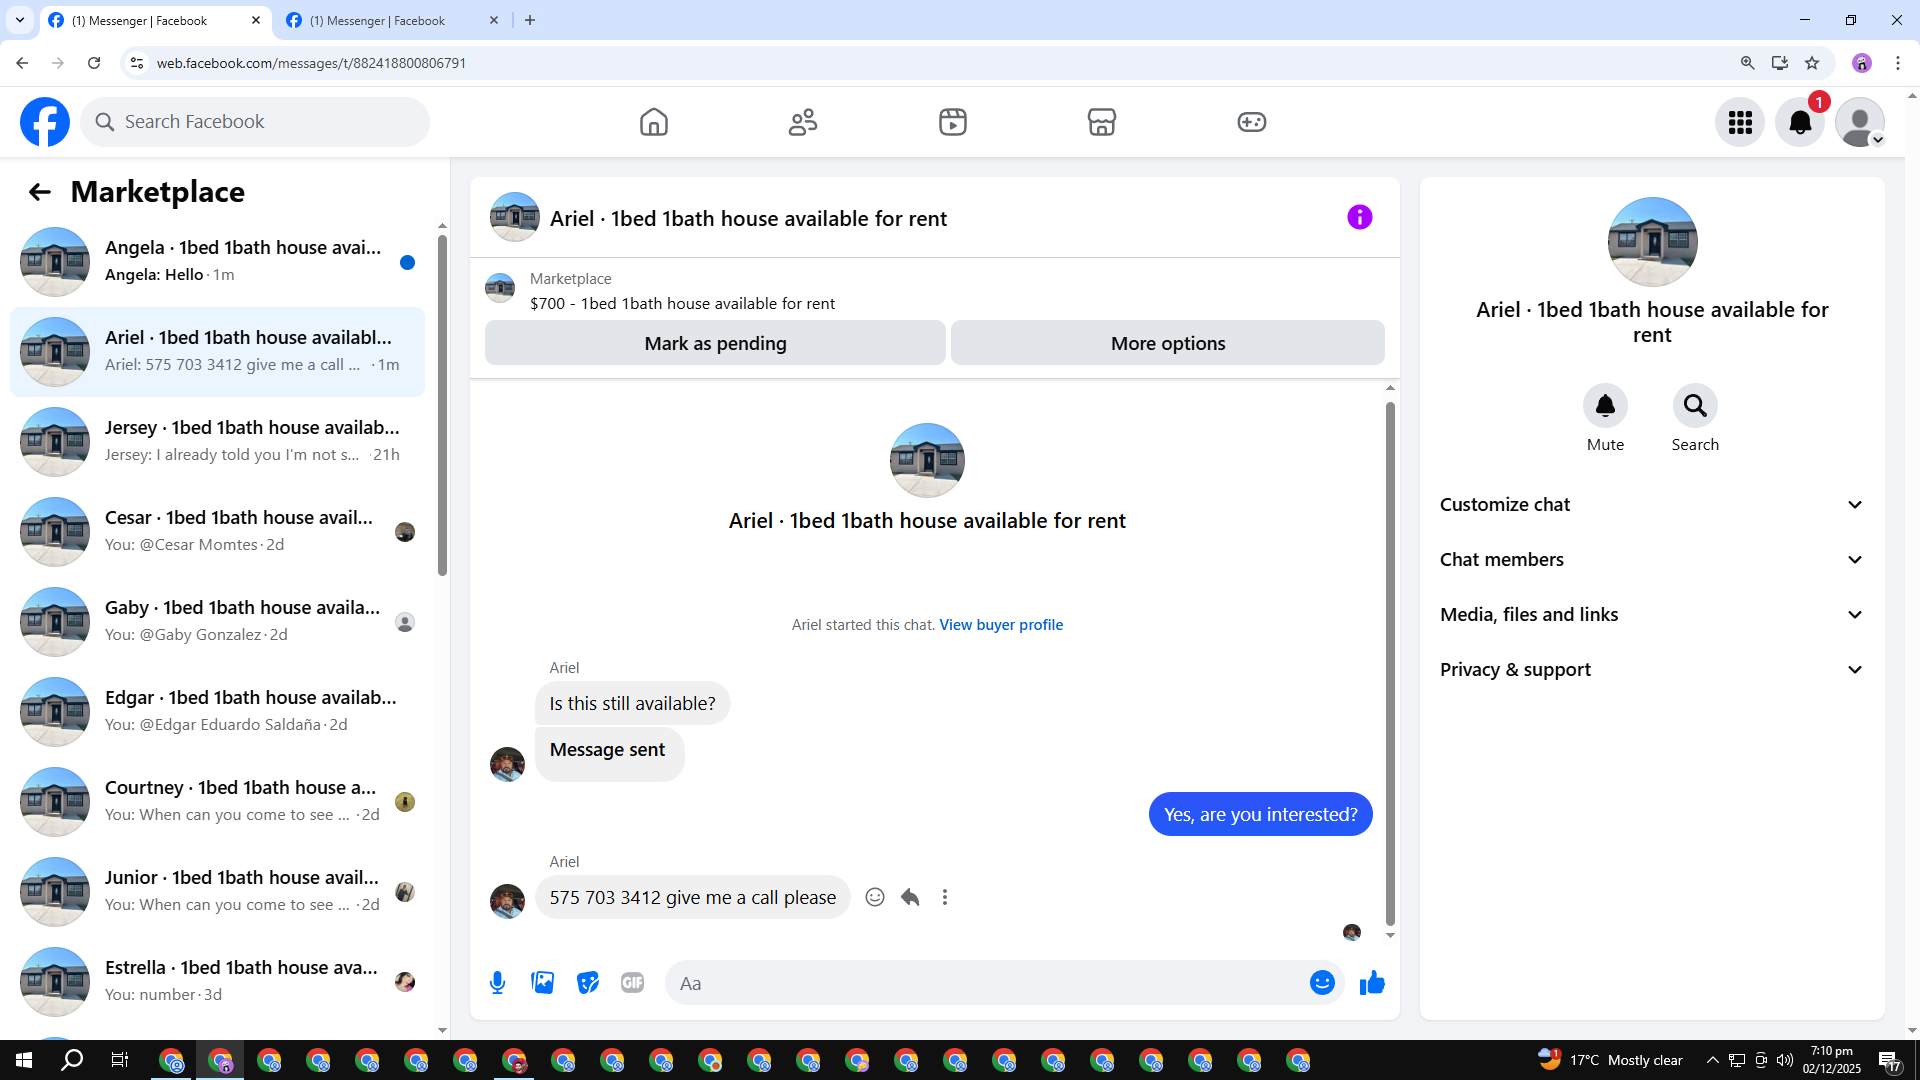Viewport: 1920px width, 1080px height.
Task: Click Mark as pending button
Action: pos(715,343)
